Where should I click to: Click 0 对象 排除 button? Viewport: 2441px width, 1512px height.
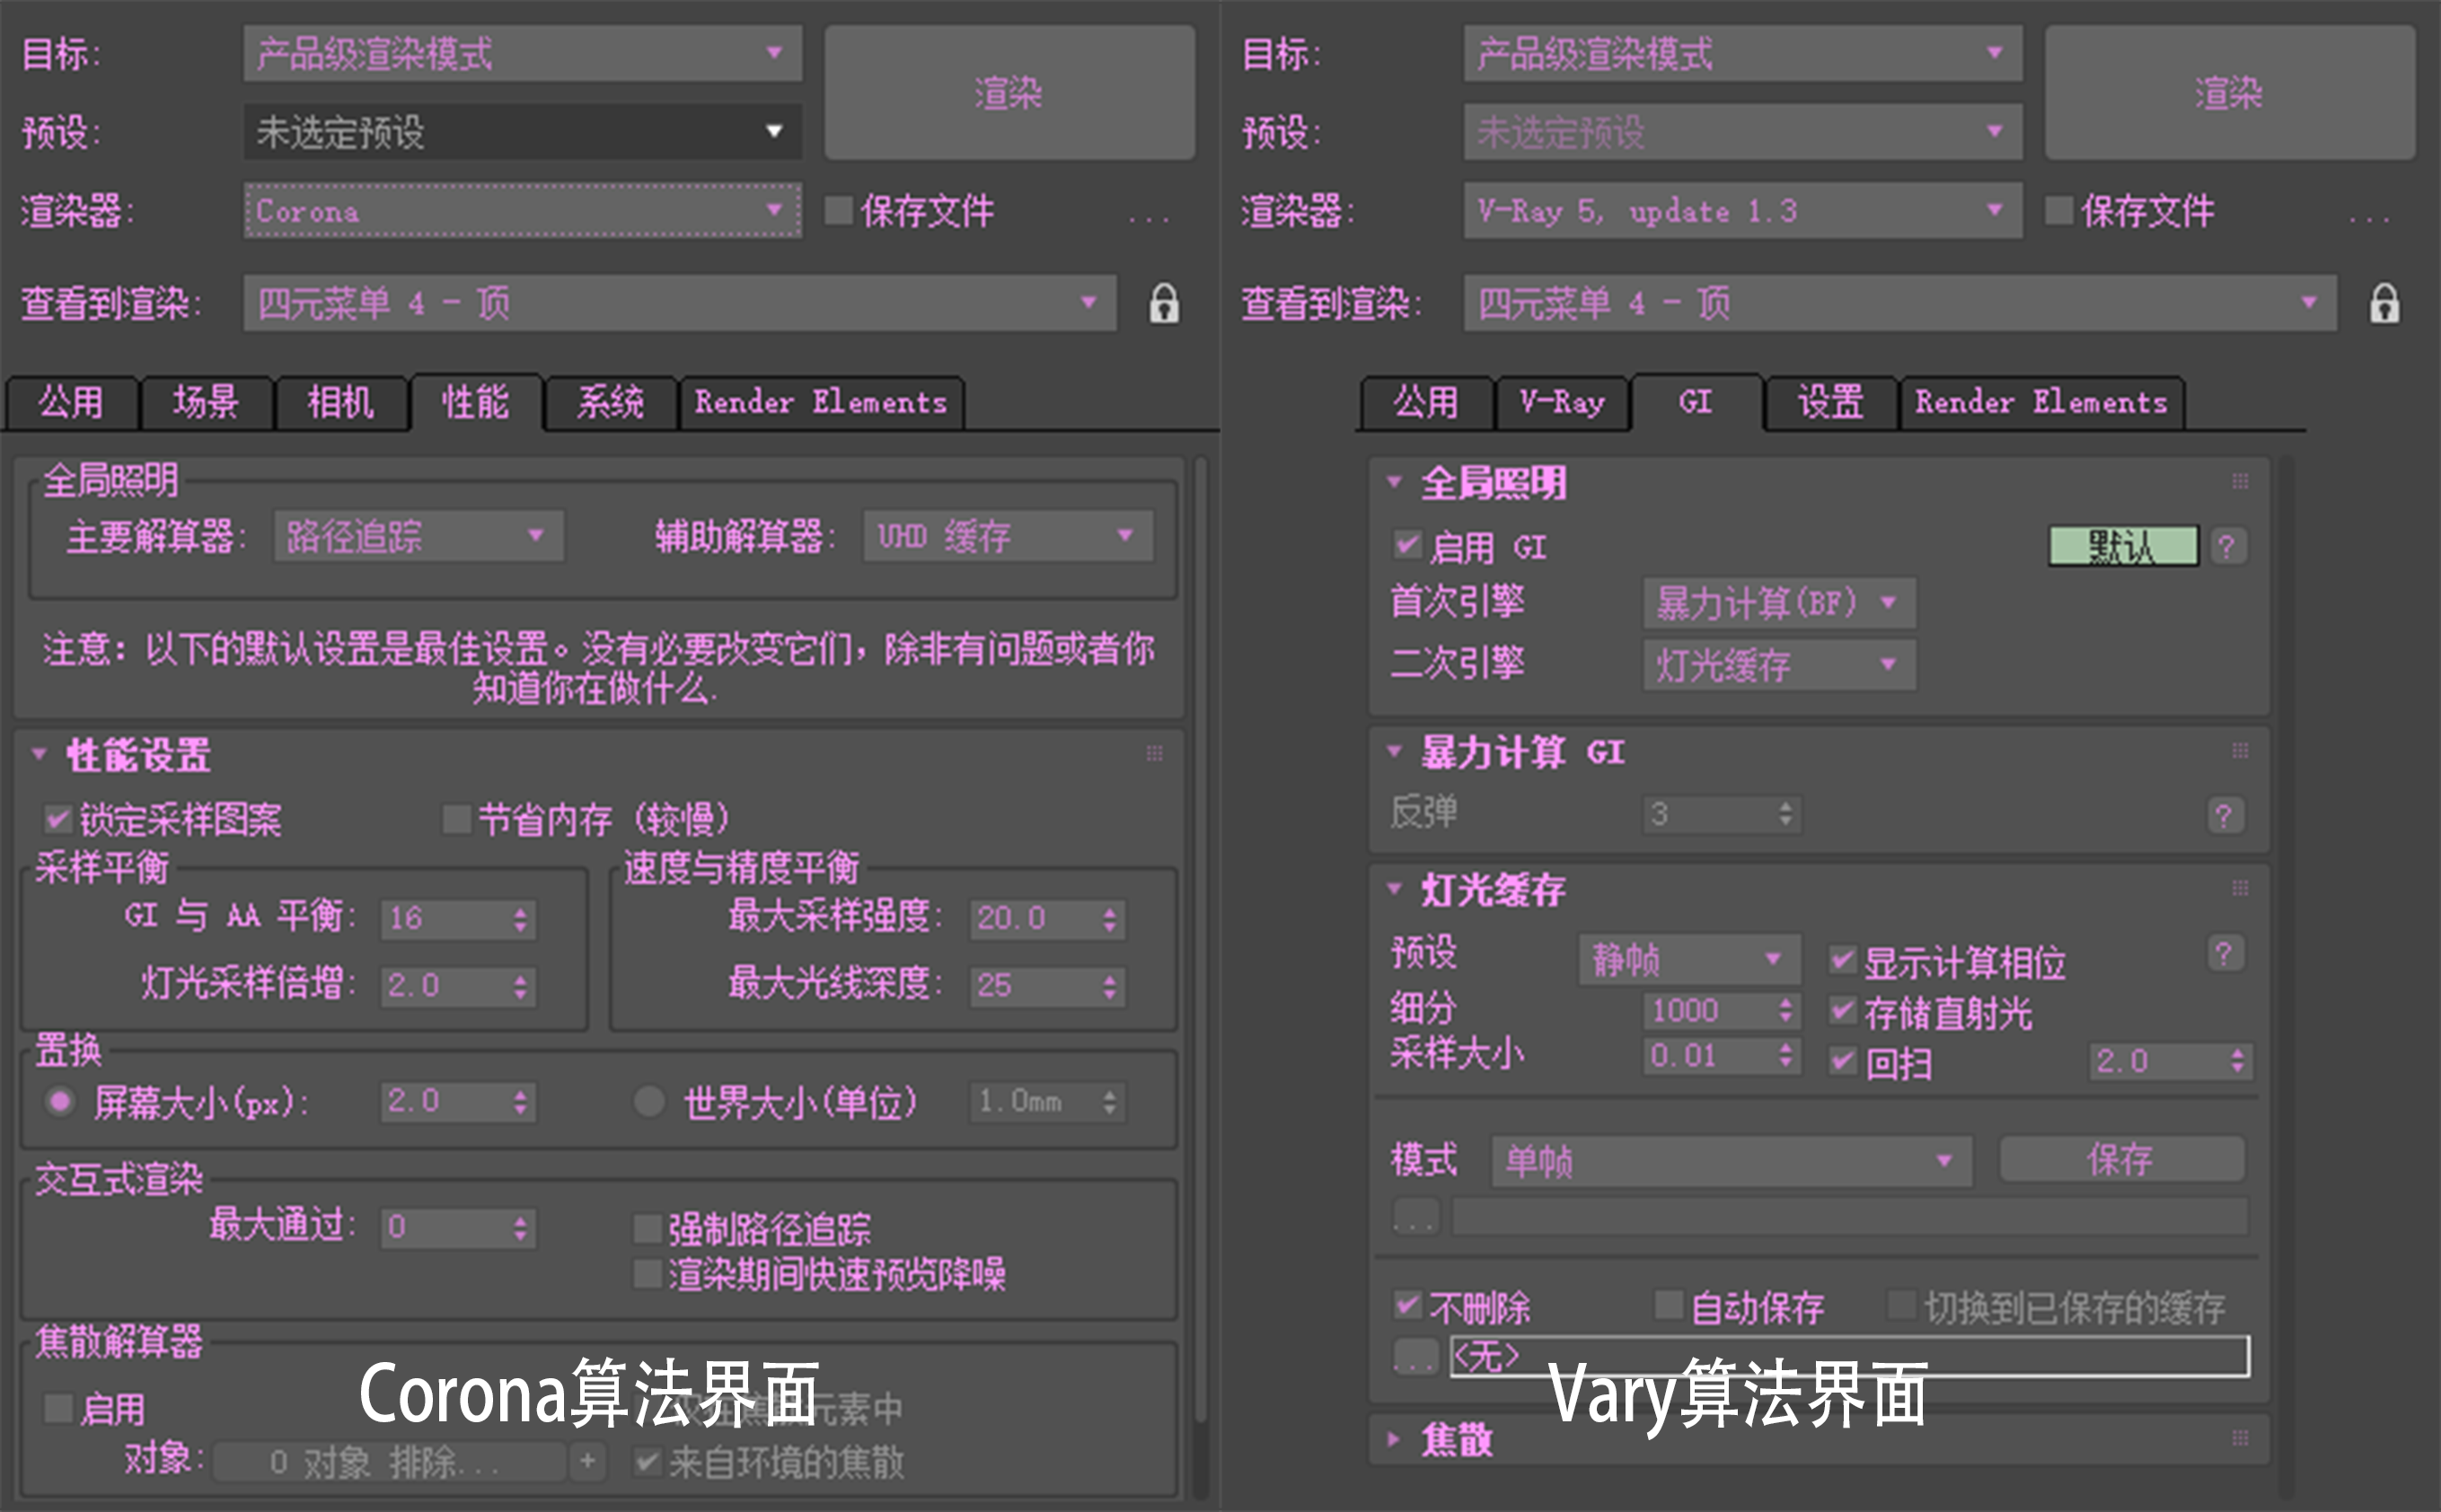tap(390, 1462)
